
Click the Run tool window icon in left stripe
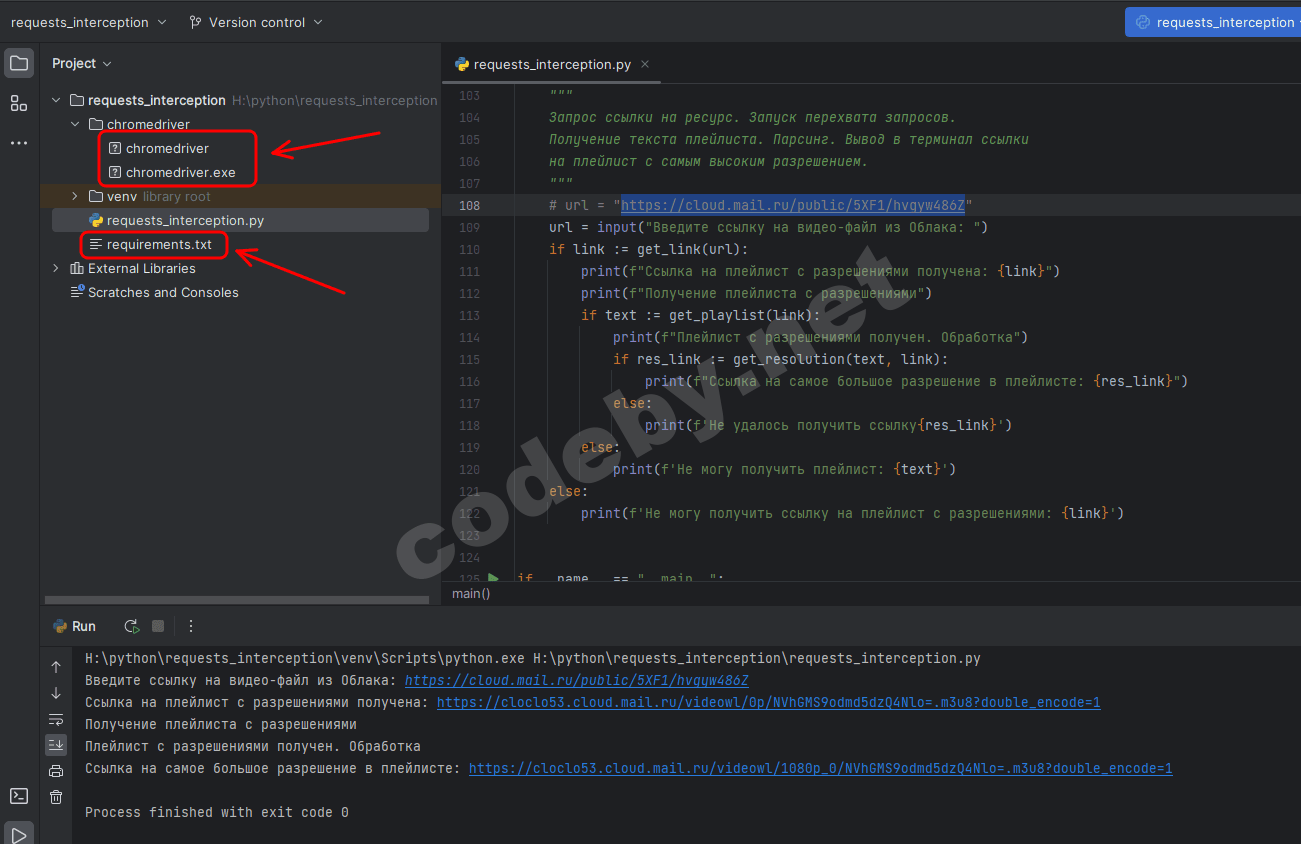coord(19,834)
